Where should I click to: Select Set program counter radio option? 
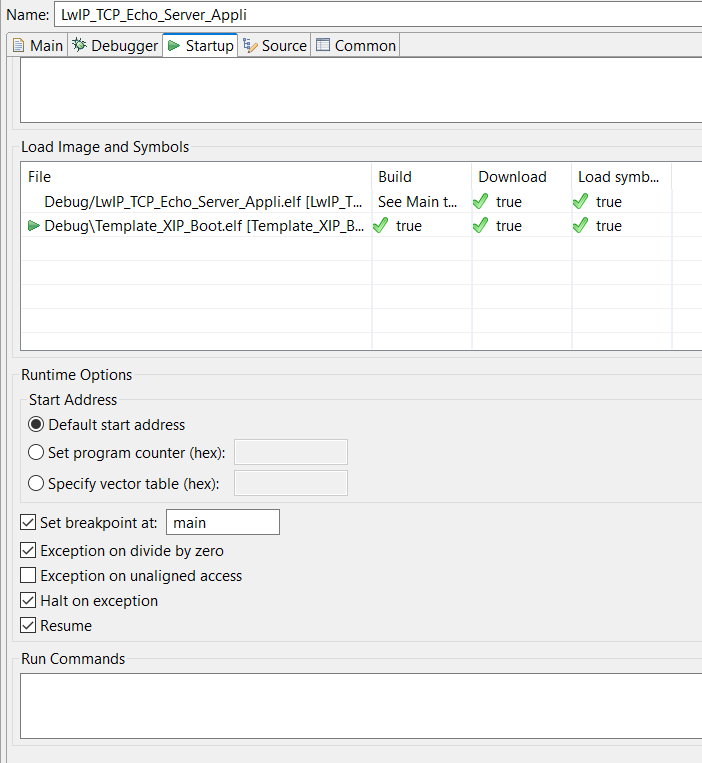[x=37, y=453]
